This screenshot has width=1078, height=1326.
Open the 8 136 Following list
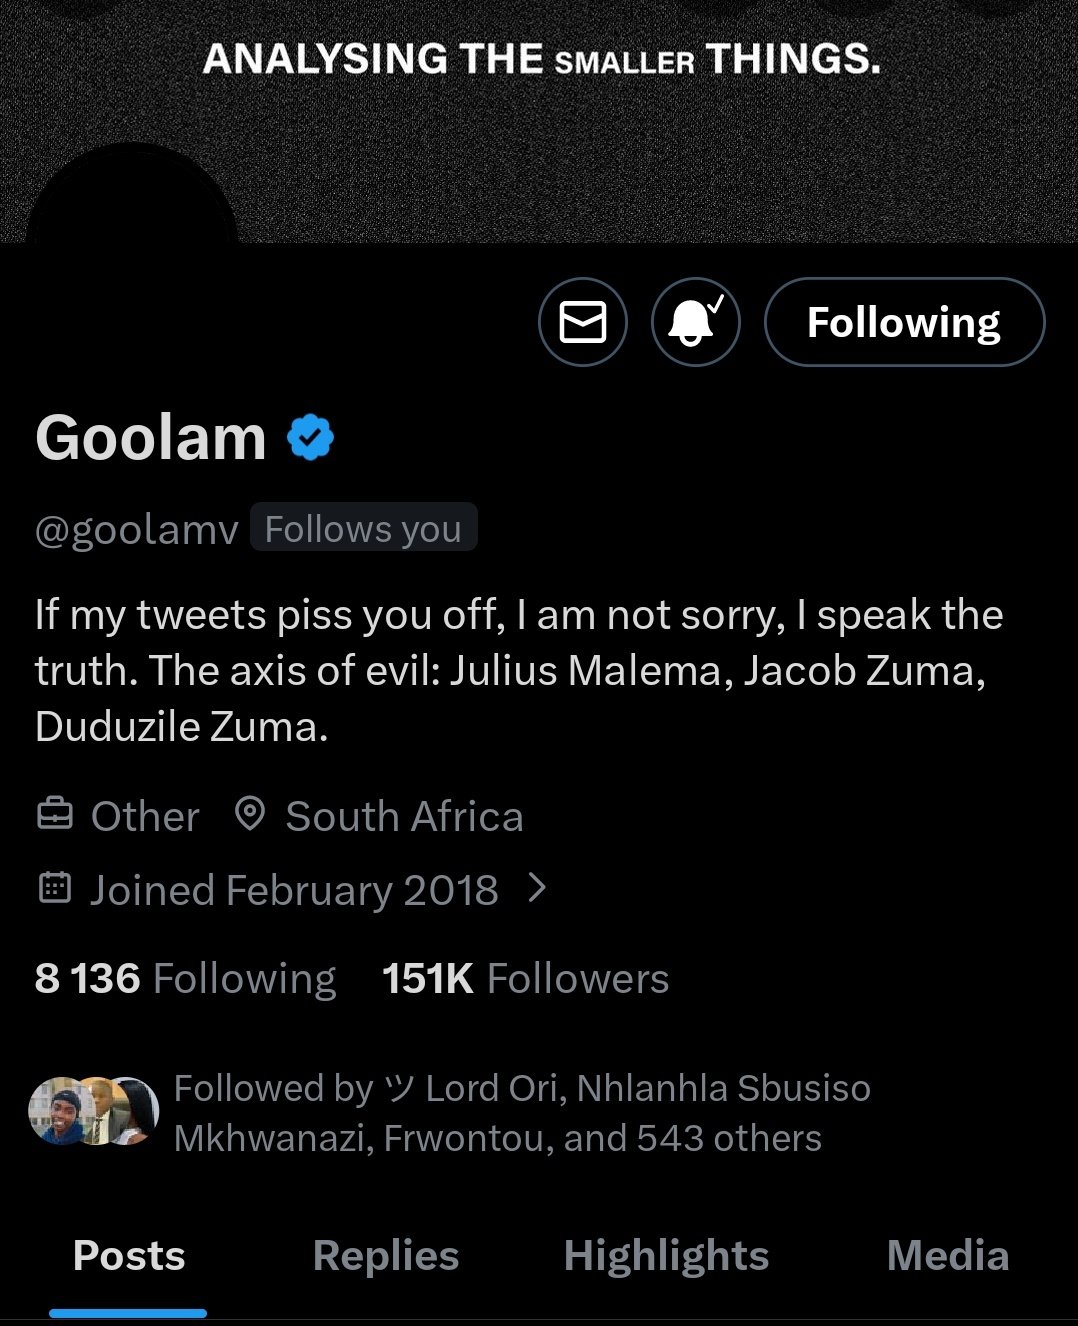coord(186,978)
